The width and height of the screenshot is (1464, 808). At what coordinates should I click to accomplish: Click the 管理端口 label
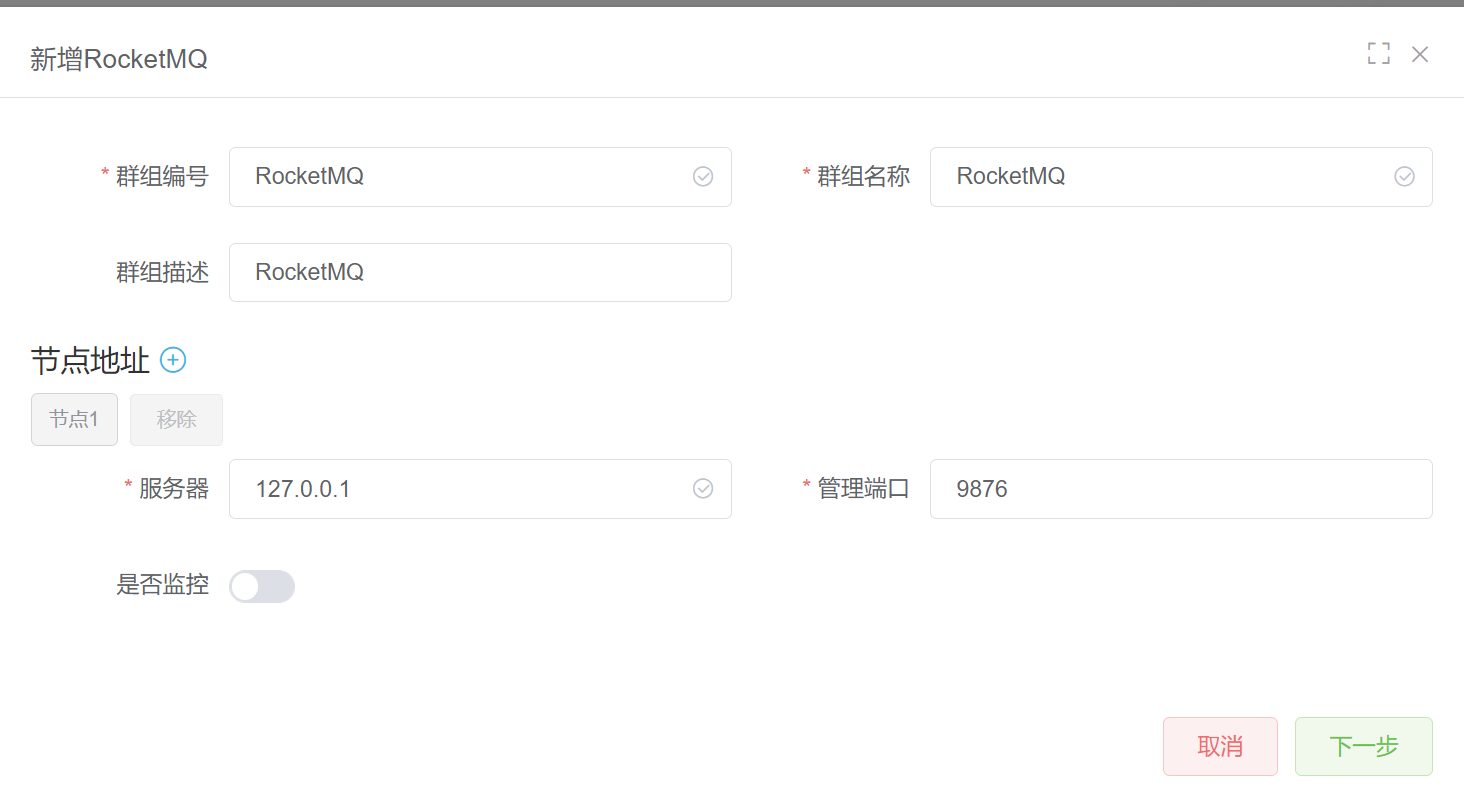(x=863, y=489)
